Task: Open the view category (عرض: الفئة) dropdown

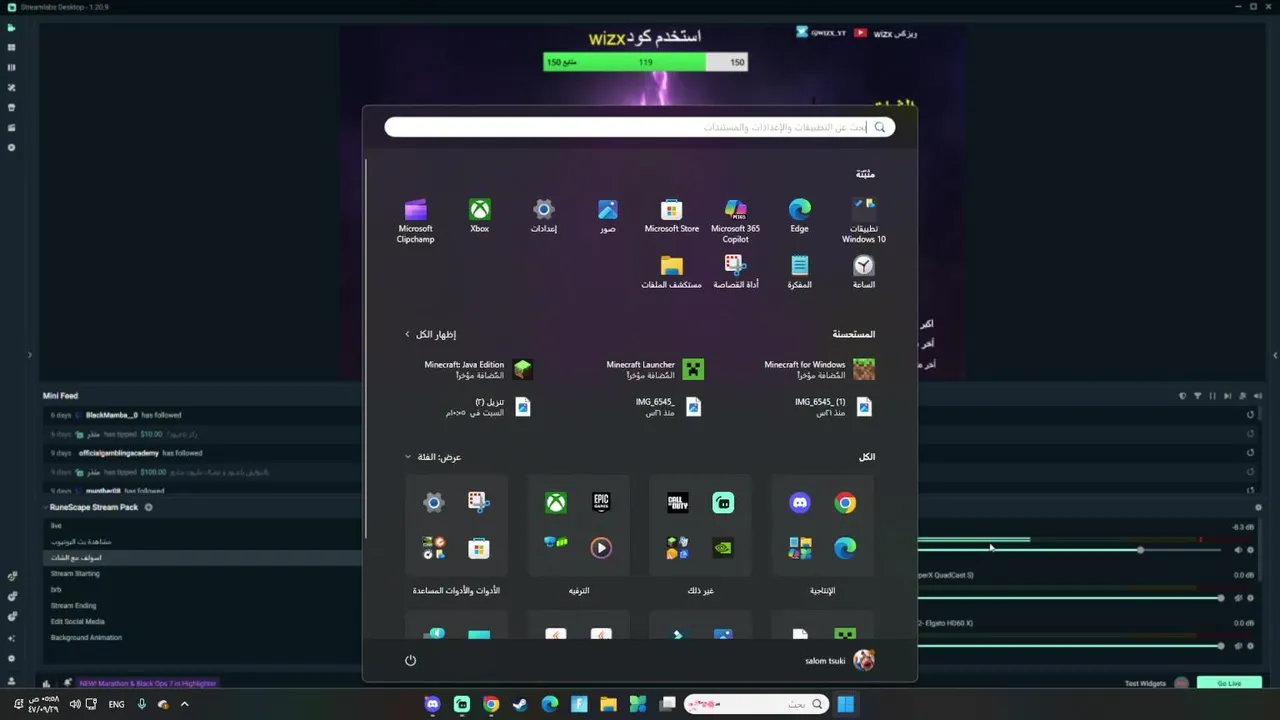Action: click(433, 457)
